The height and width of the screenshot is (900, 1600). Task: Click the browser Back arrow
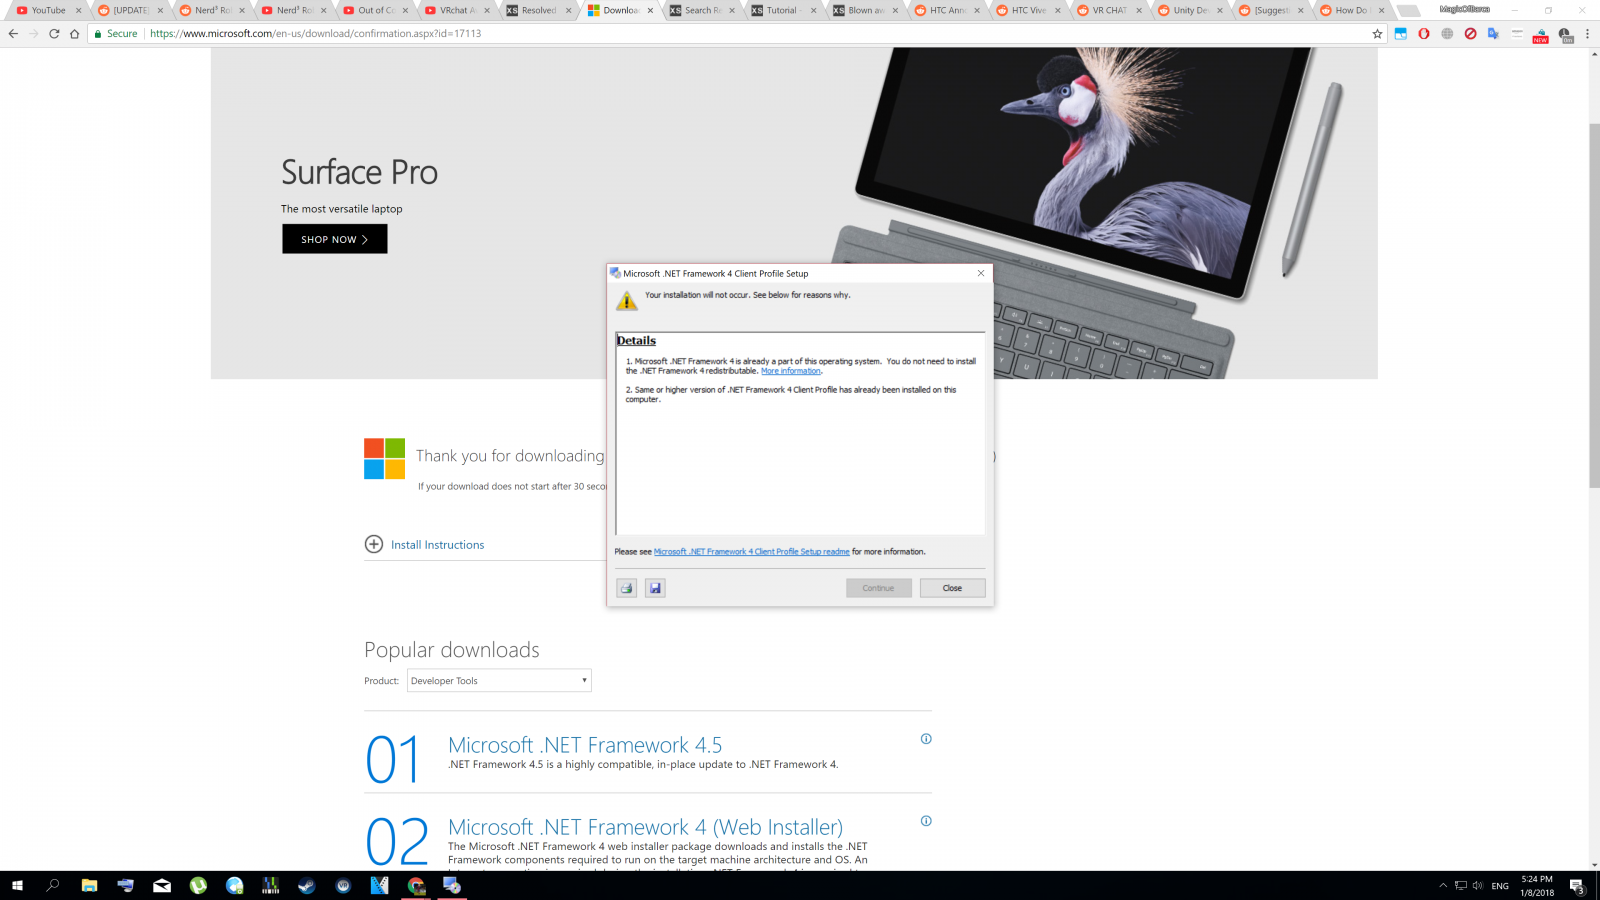tap(13, 33)
